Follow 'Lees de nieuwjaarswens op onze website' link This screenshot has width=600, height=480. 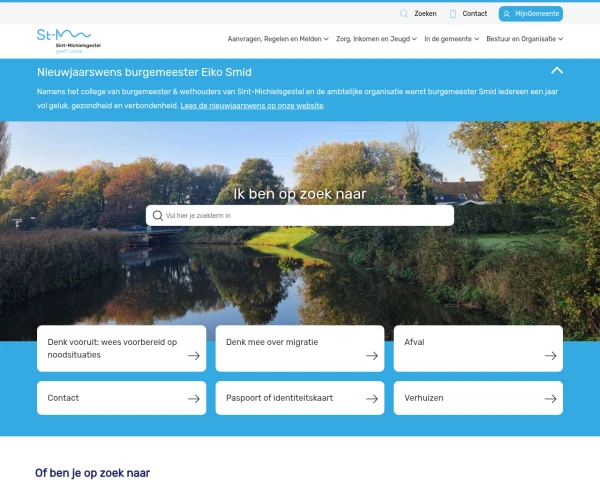[252, 106]
